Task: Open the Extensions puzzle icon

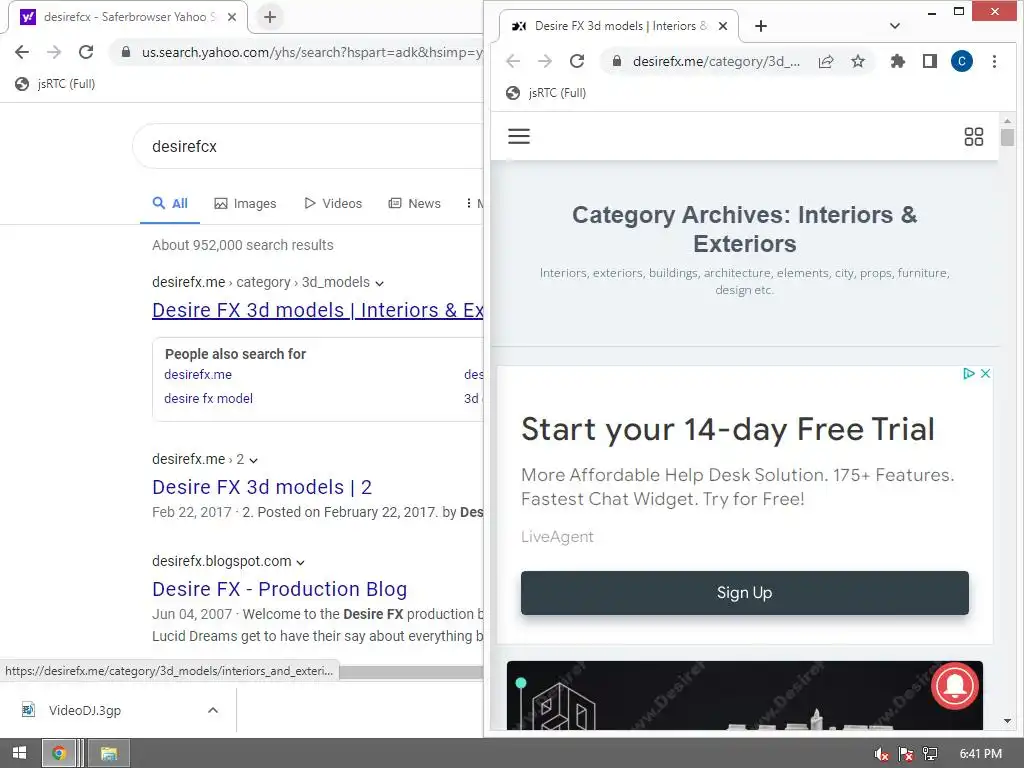Action: (x=898, y=61)
